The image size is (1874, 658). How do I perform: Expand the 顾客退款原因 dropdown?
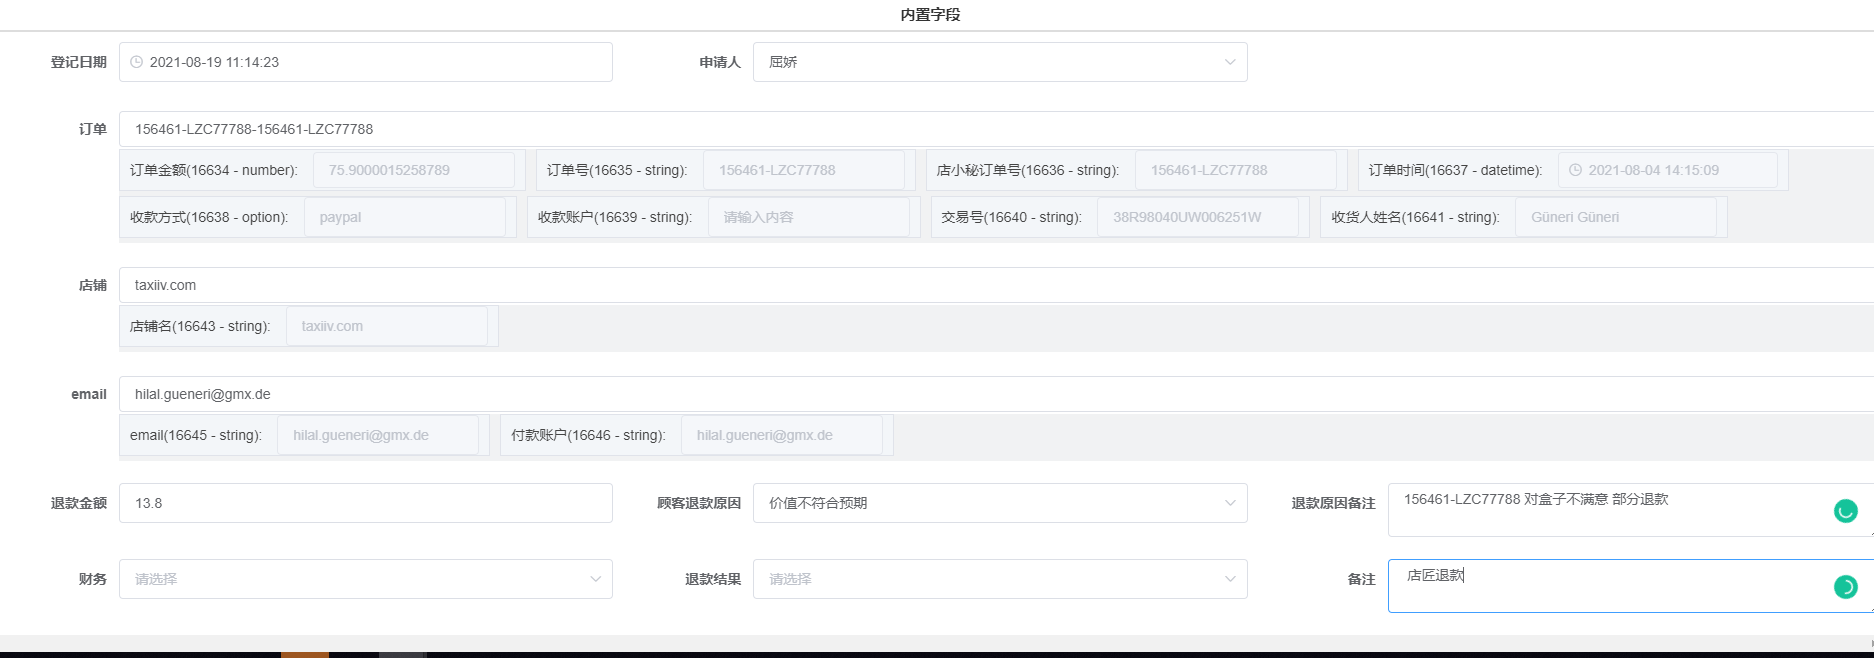(x=999, y=503)
